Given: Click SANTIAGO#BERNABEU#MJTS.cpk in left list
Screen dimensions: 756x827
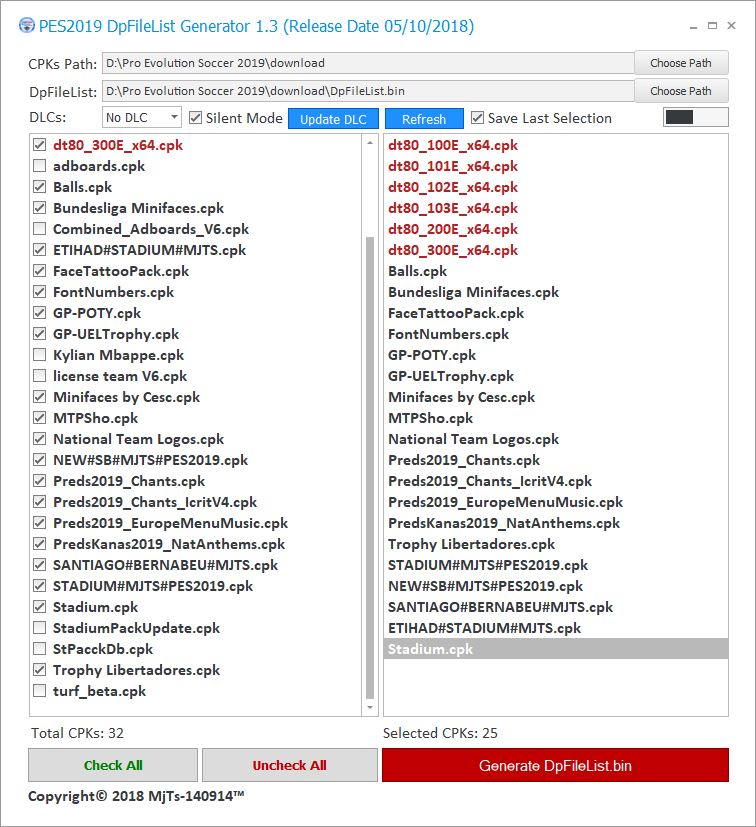Looking at the screenshot, I should tap(165, 565).
